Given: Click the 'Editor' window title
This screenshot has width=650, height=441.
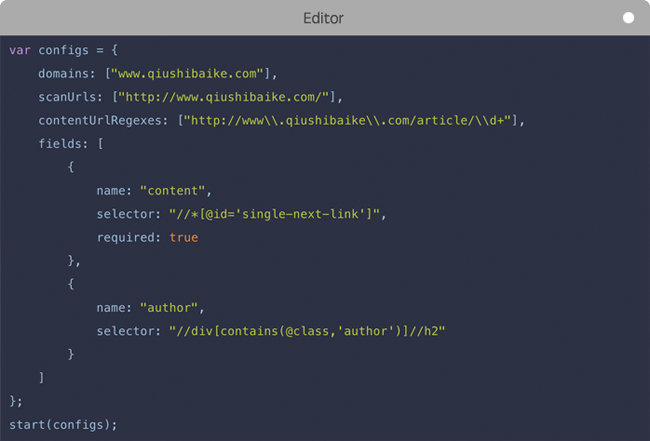Looking at the screenshot, I should click(x=323, y=18).
